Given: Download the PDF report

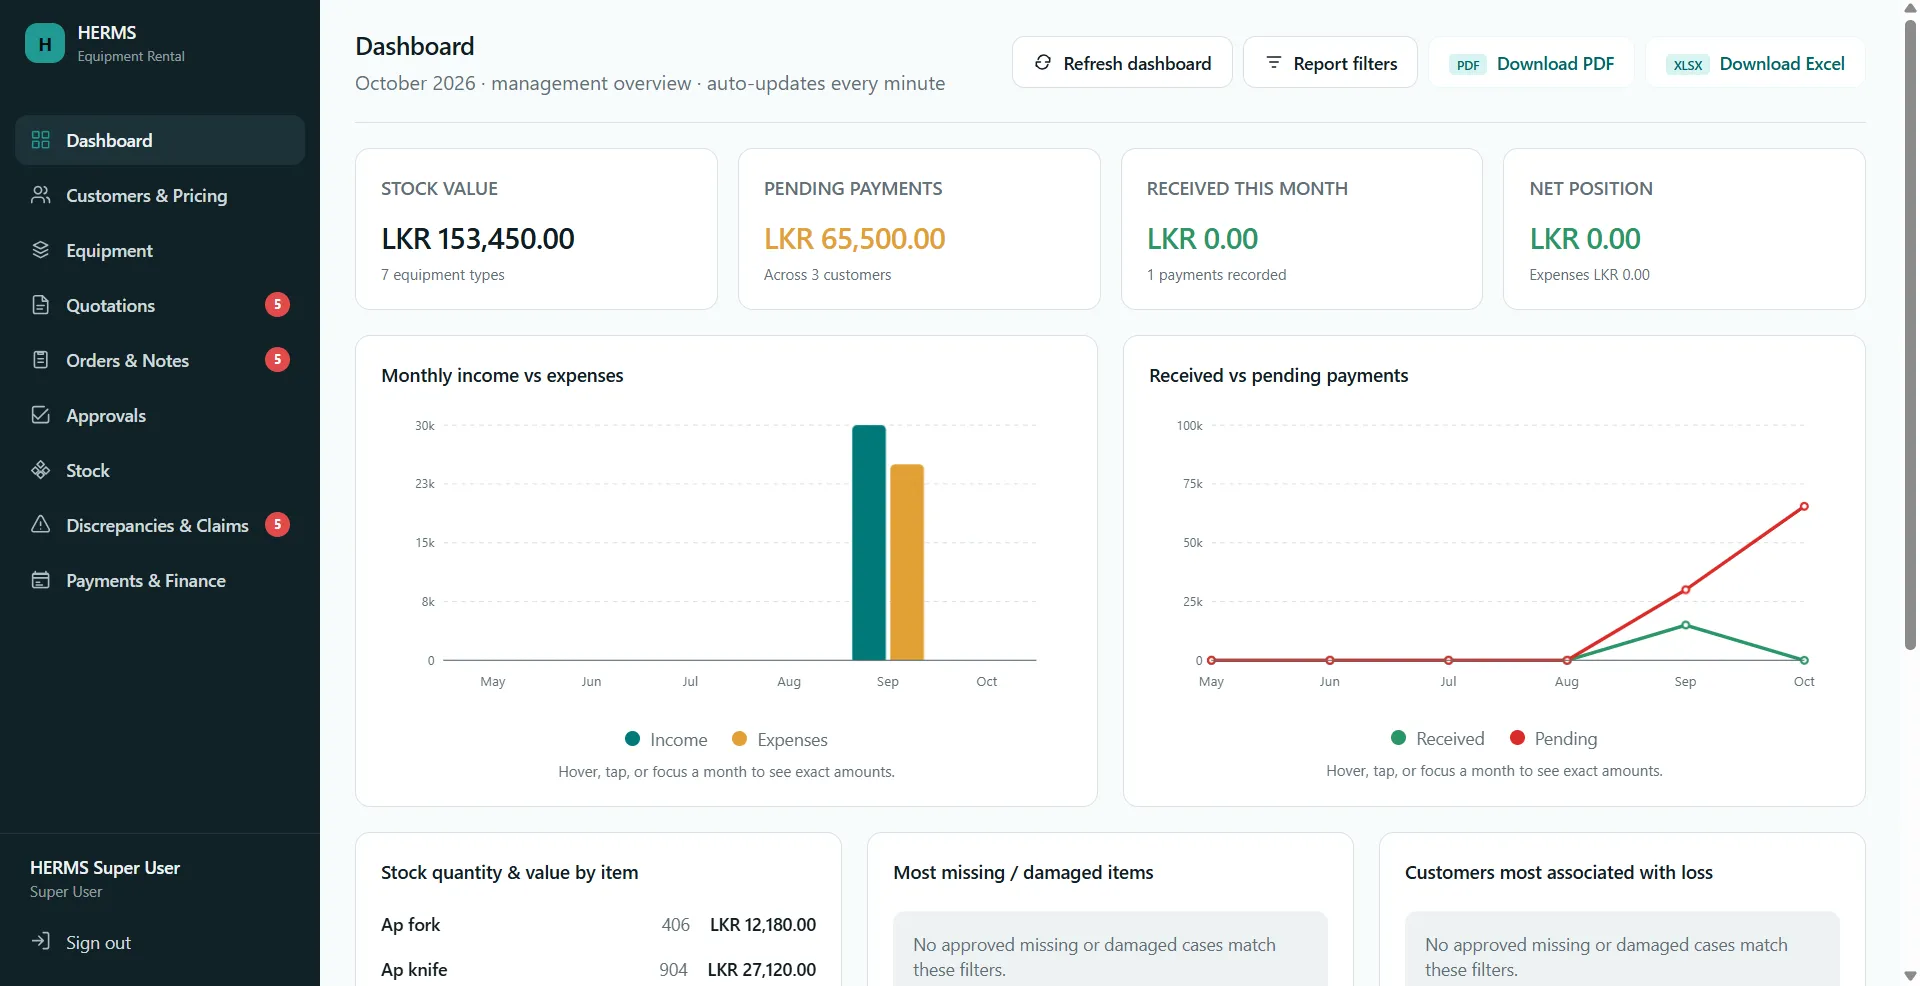Looking at the screenshot, I should click(1531, 62).
